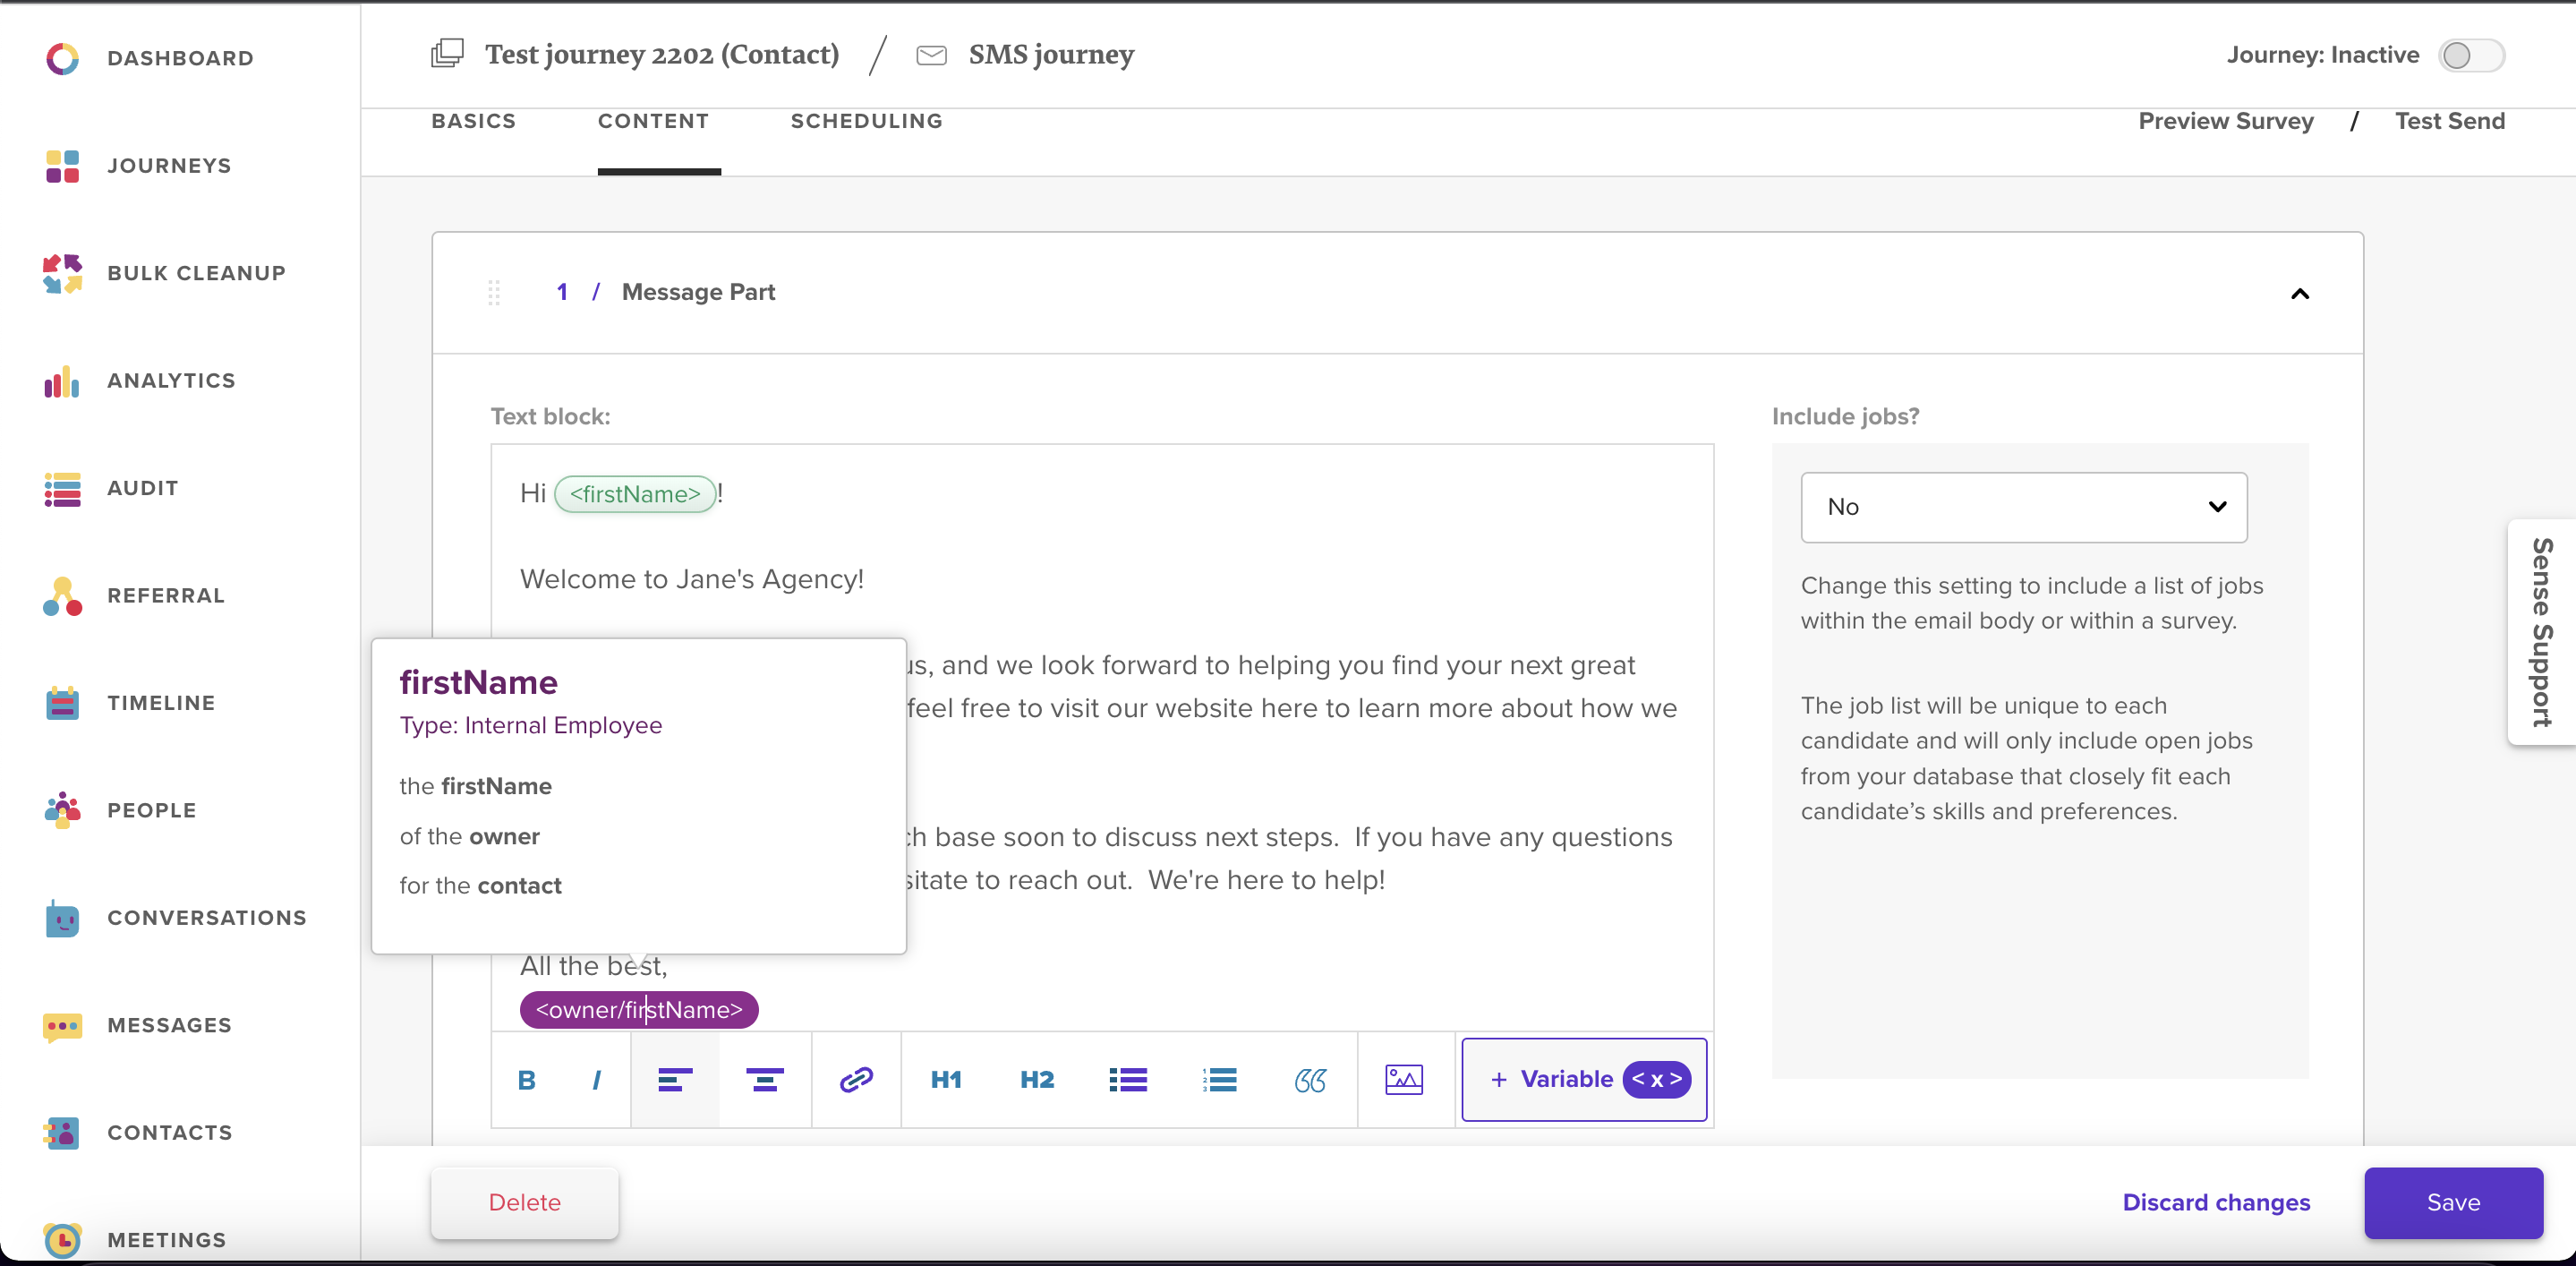Insert an image into the text block

(x=1402, y=1079)
